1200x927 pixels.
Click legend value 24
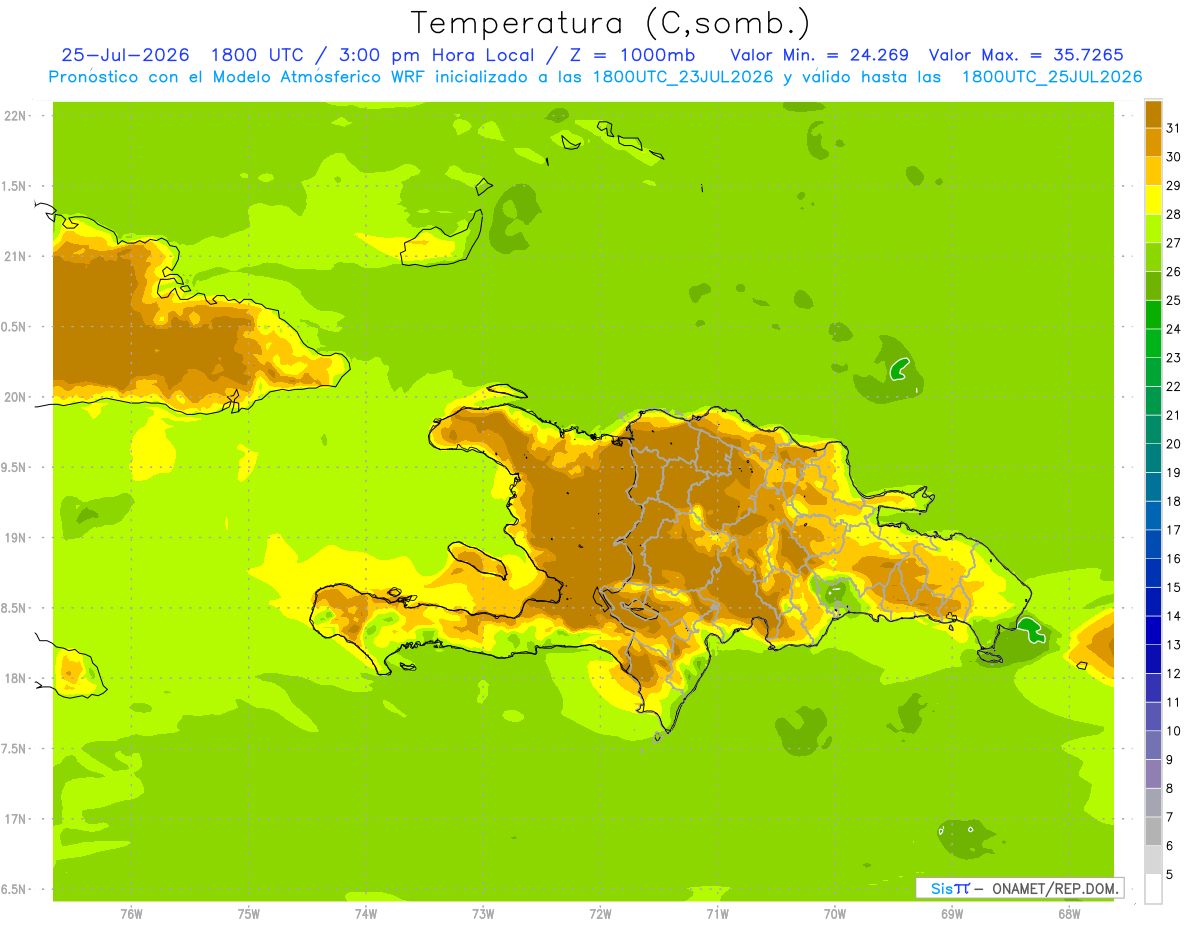click(x=1174, y=329)
